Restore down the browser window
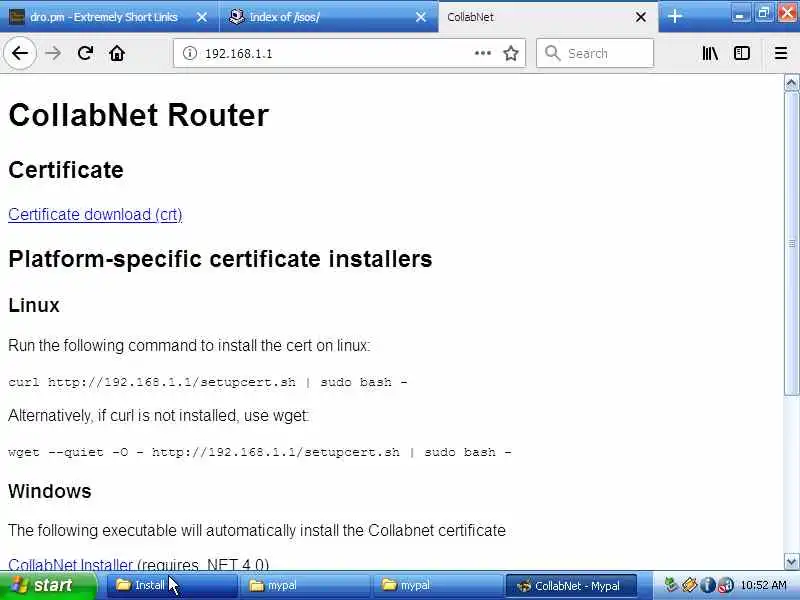The height and width of the screenshot is (600, 800). 763,13
